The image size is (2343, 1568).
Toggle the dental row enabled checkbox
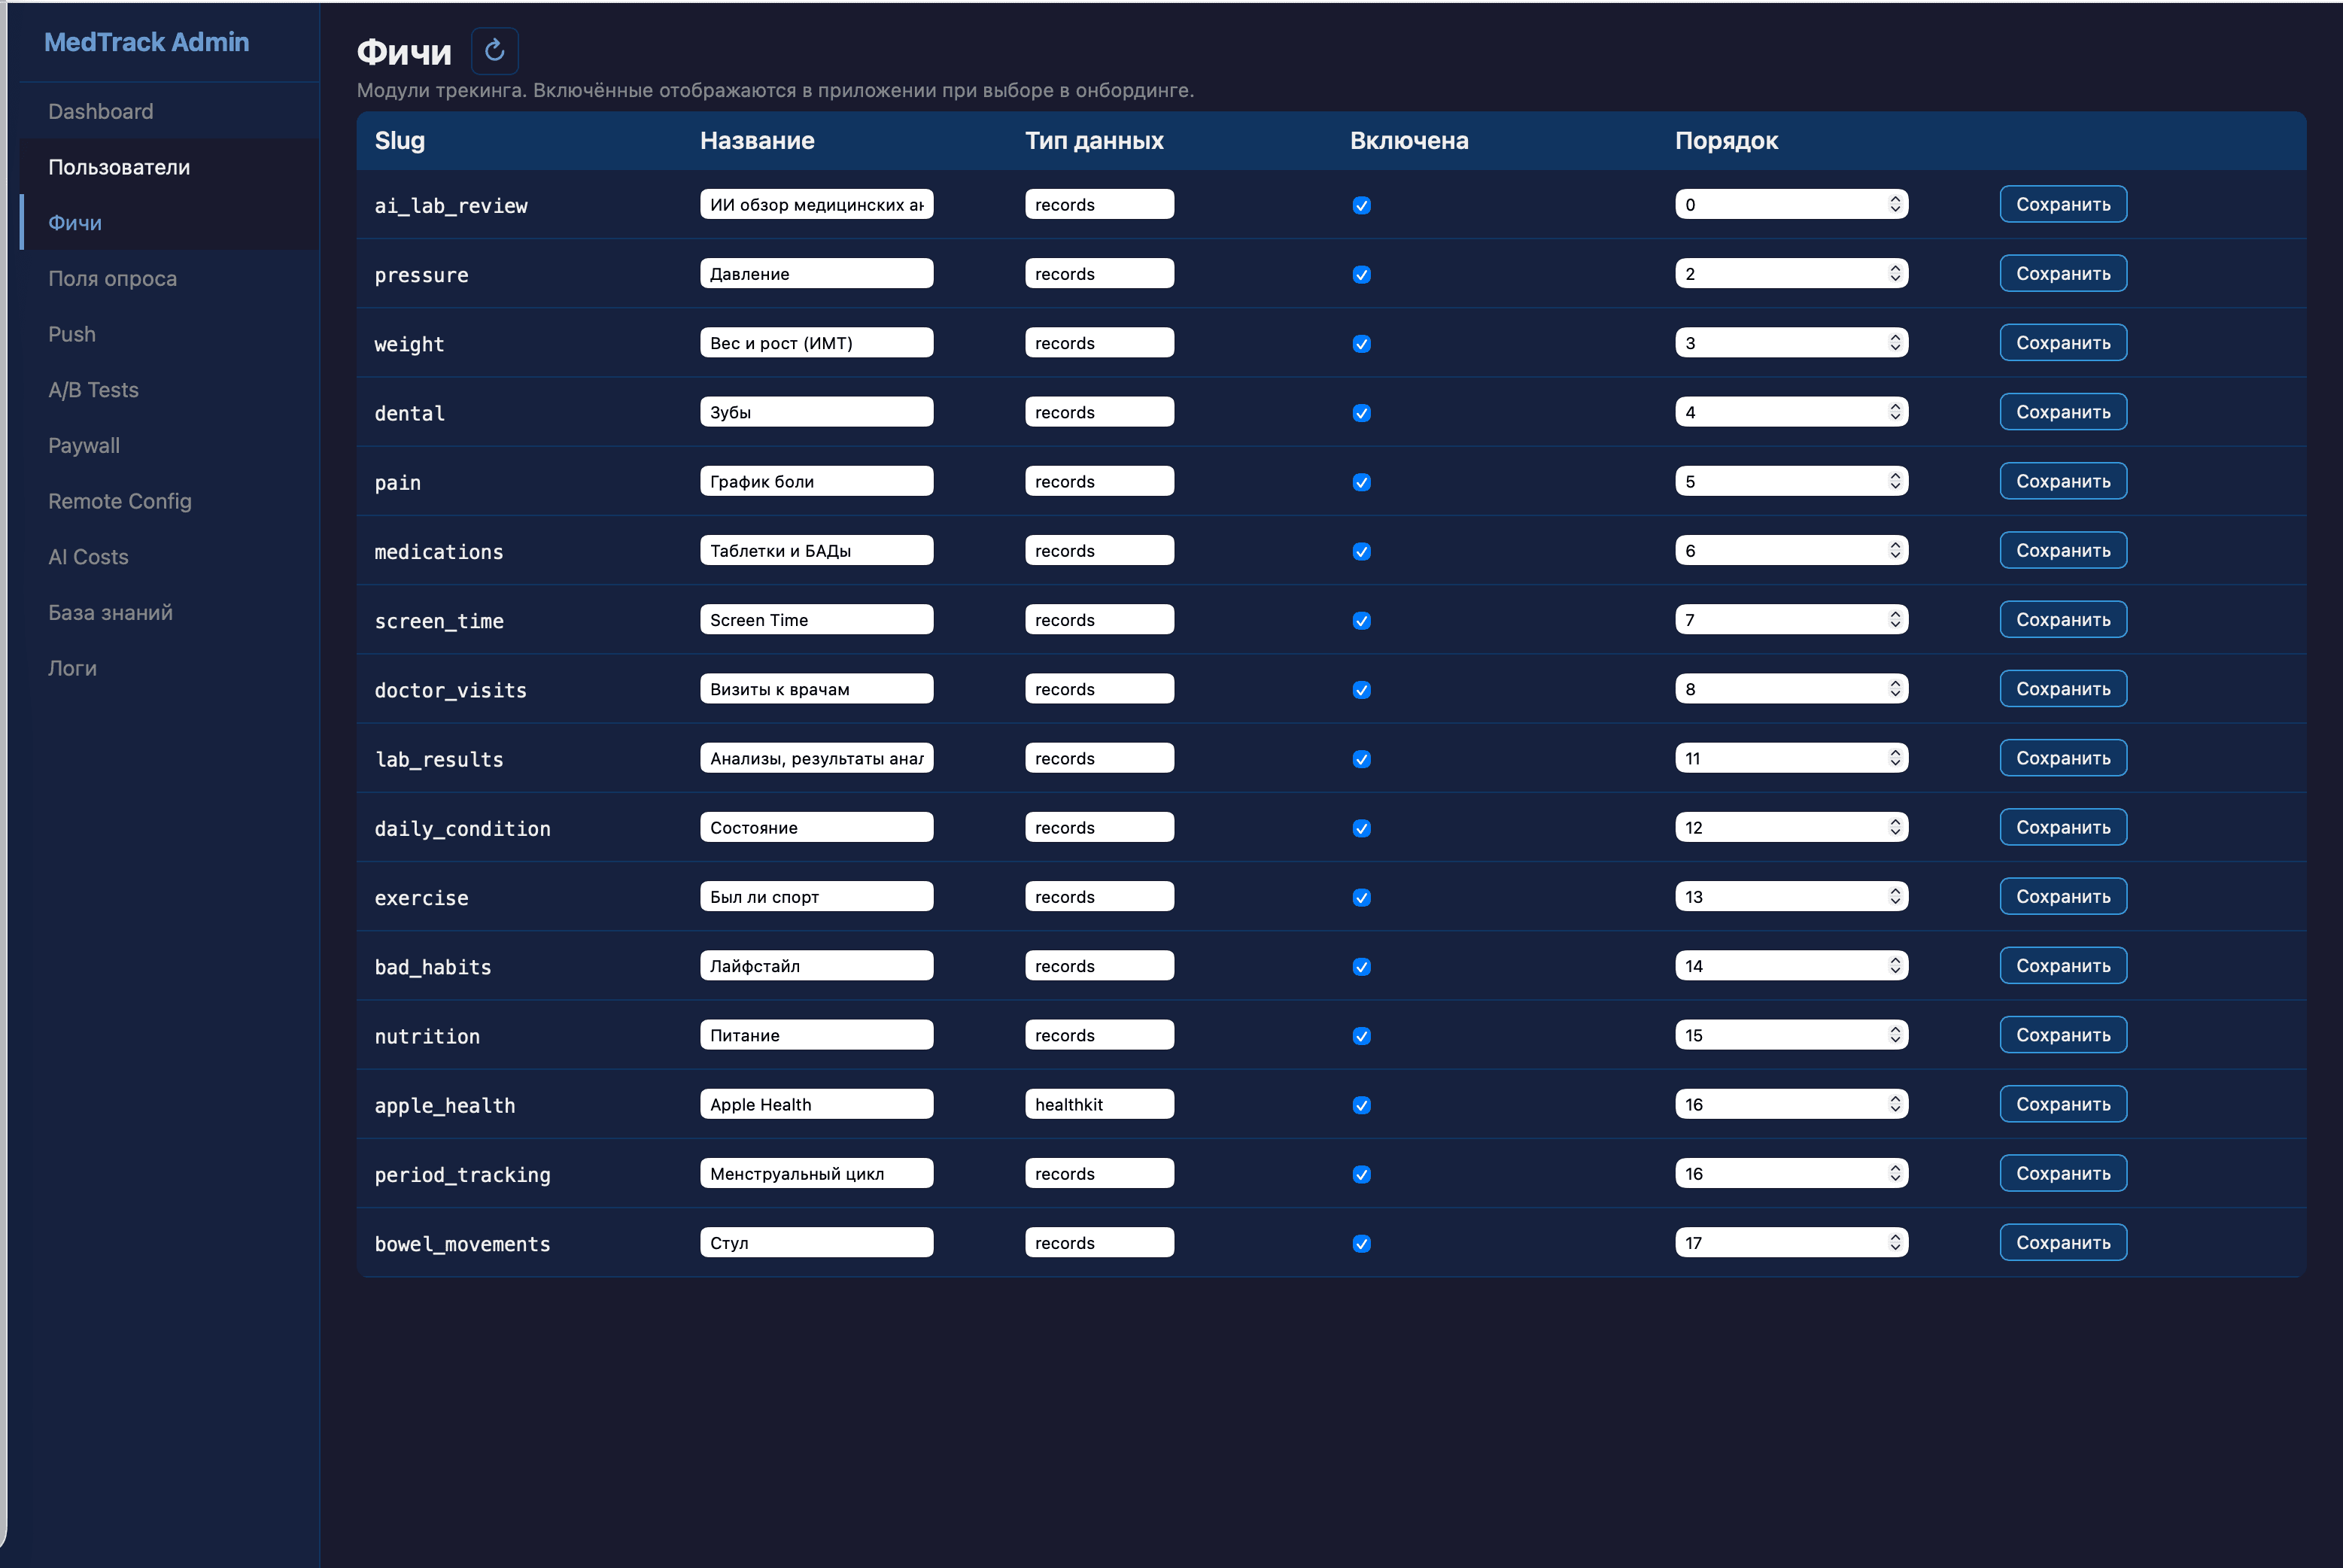click(x=1361, y=413)
